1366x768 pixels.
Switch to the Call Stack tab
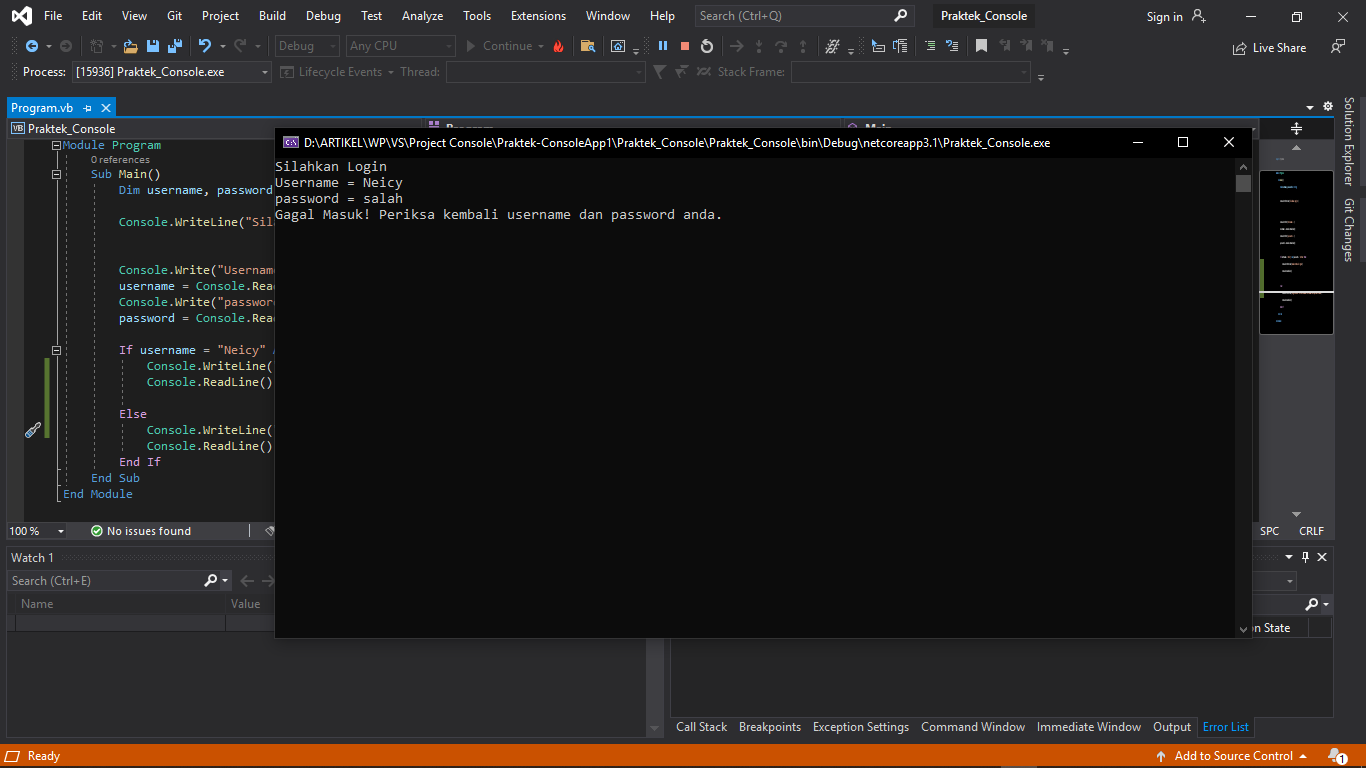coord(701,727)
